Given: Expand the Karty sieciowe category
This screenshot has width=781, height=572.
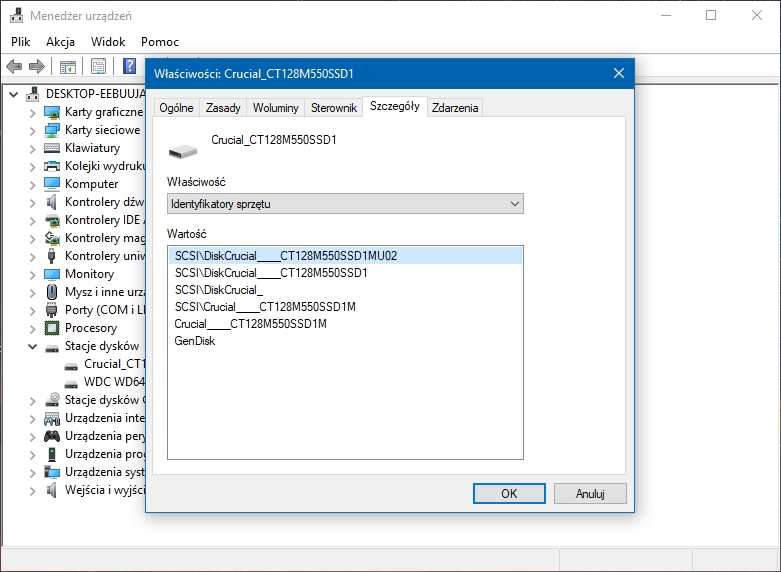Looking at the screenshot, I should point(32,131).
